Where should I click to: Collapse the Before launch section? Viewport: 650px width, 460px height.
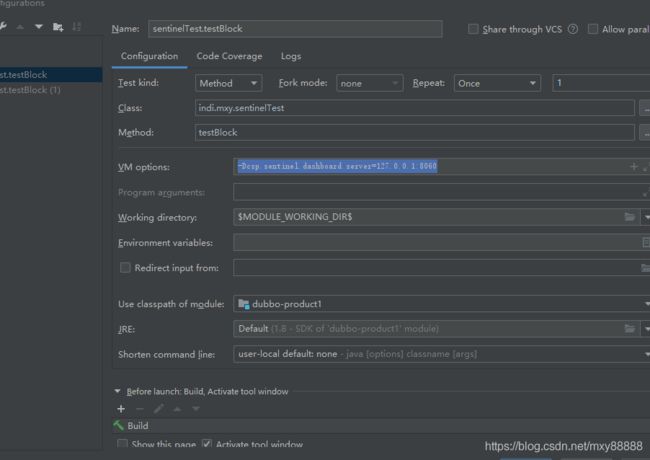pyautogui.click(x=117, y=391)
